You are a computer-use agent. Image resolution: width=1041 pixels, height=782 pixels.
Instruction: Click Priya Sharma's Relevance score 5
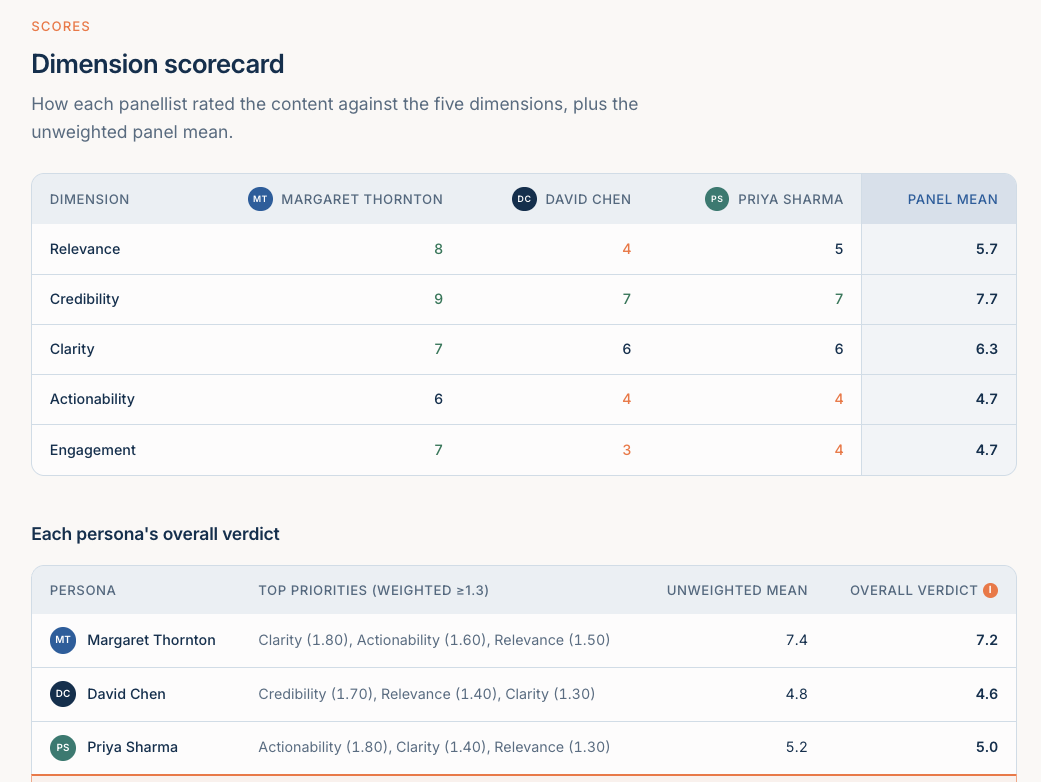(x=839, y=249)
